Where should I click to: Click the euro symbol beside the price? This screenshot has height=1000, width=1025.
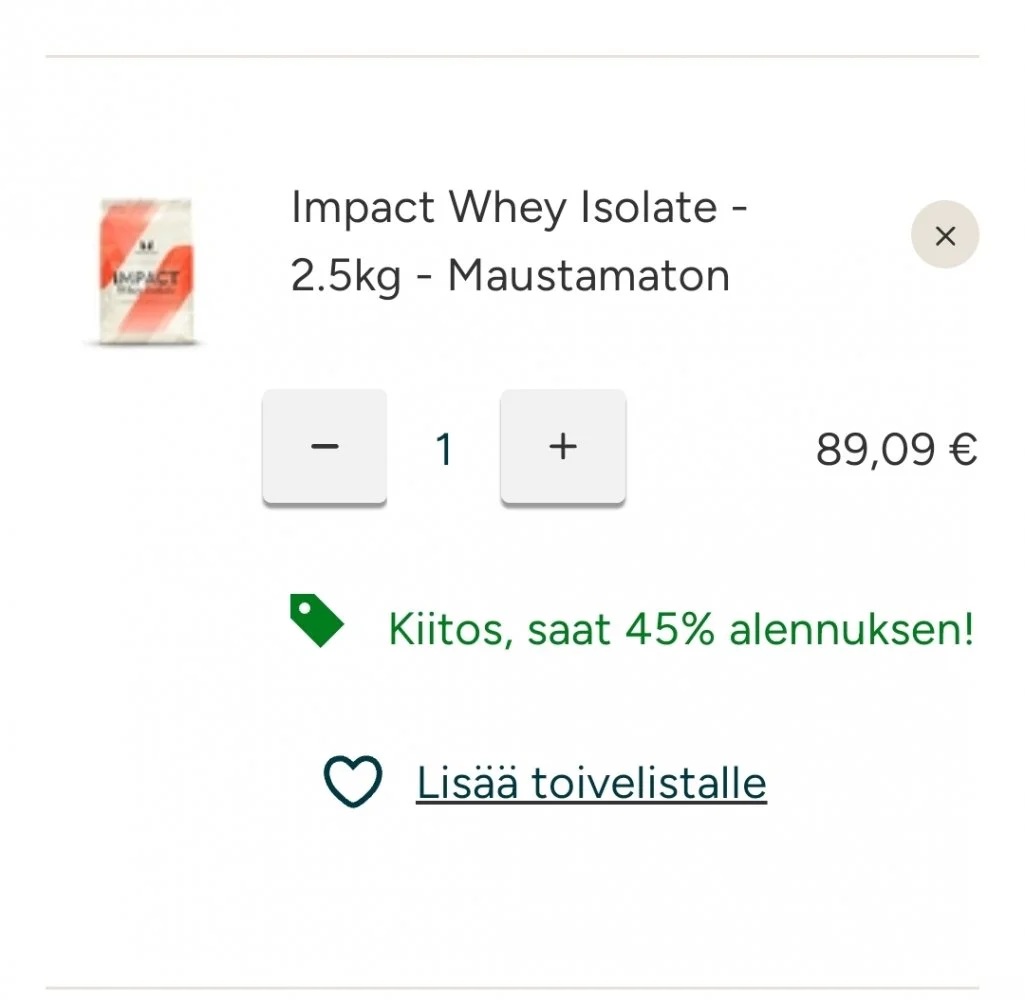(x=961, y=450)
